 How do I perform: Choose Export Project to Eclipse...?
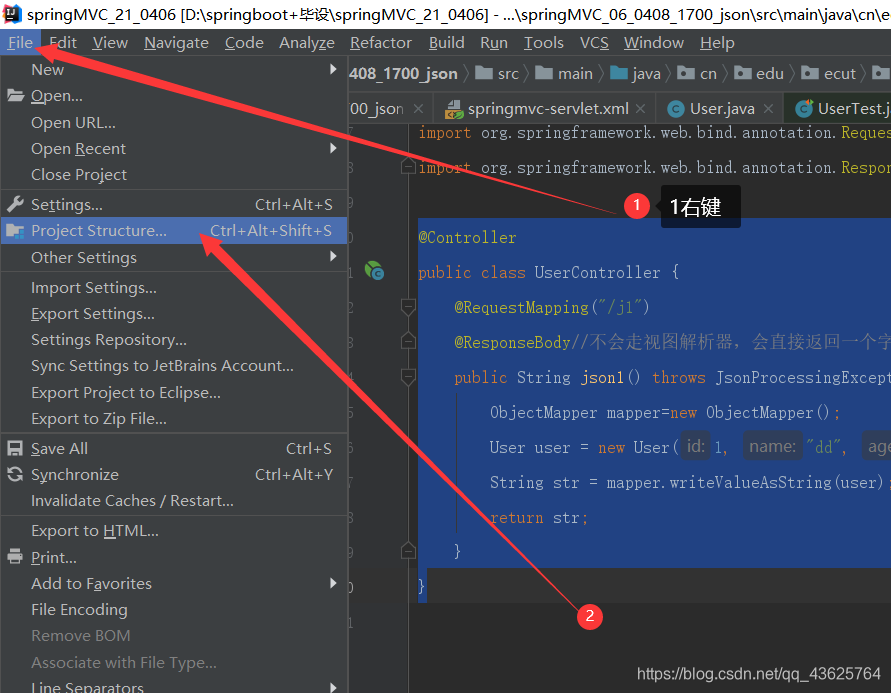click(174, 393)
